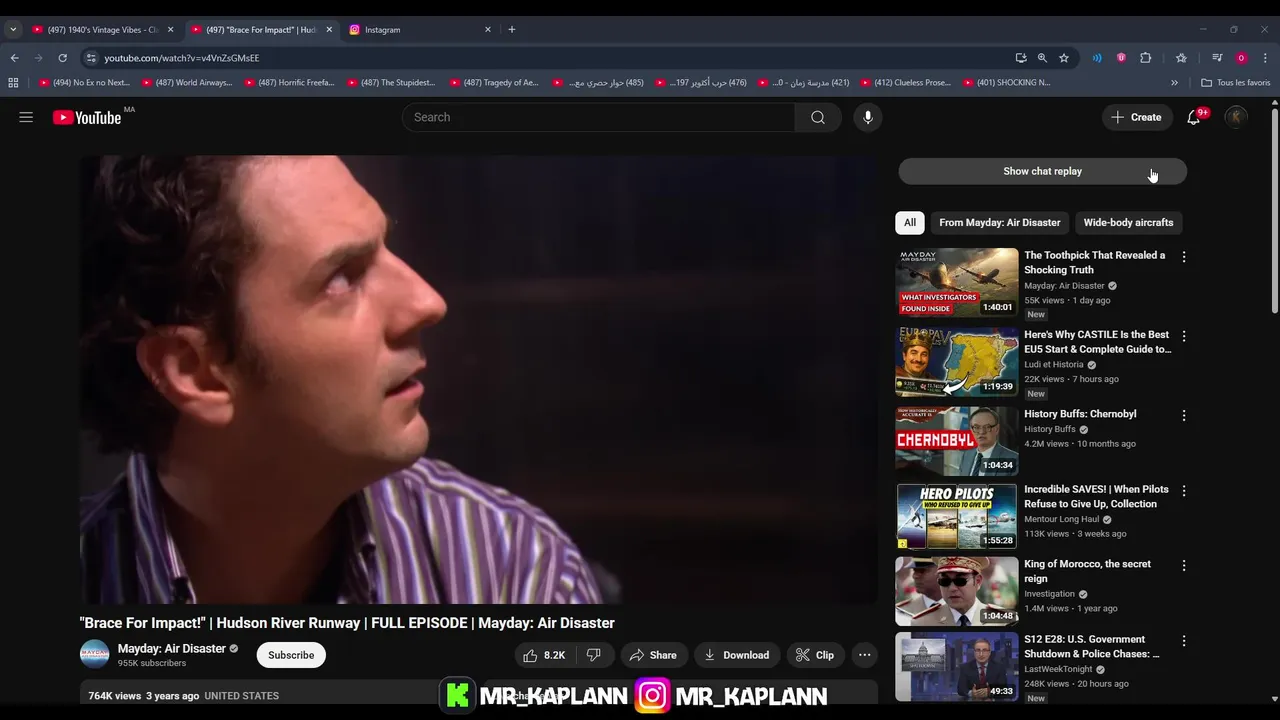Open bookmark "(494) No Ex no Next..."

(84, 83)
